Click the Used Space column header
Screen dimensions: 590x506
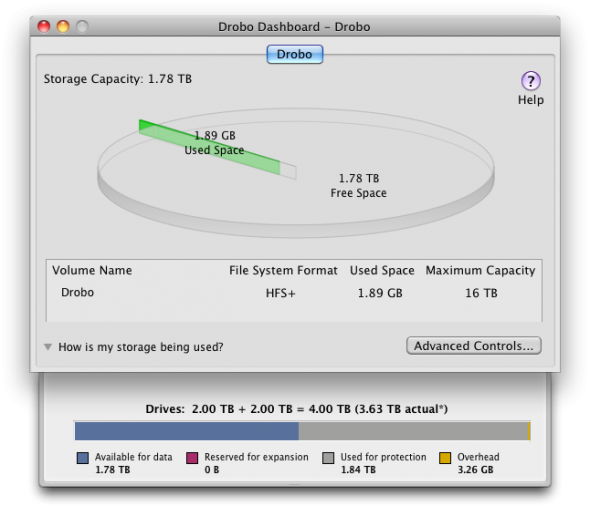(x=382, y=270)
